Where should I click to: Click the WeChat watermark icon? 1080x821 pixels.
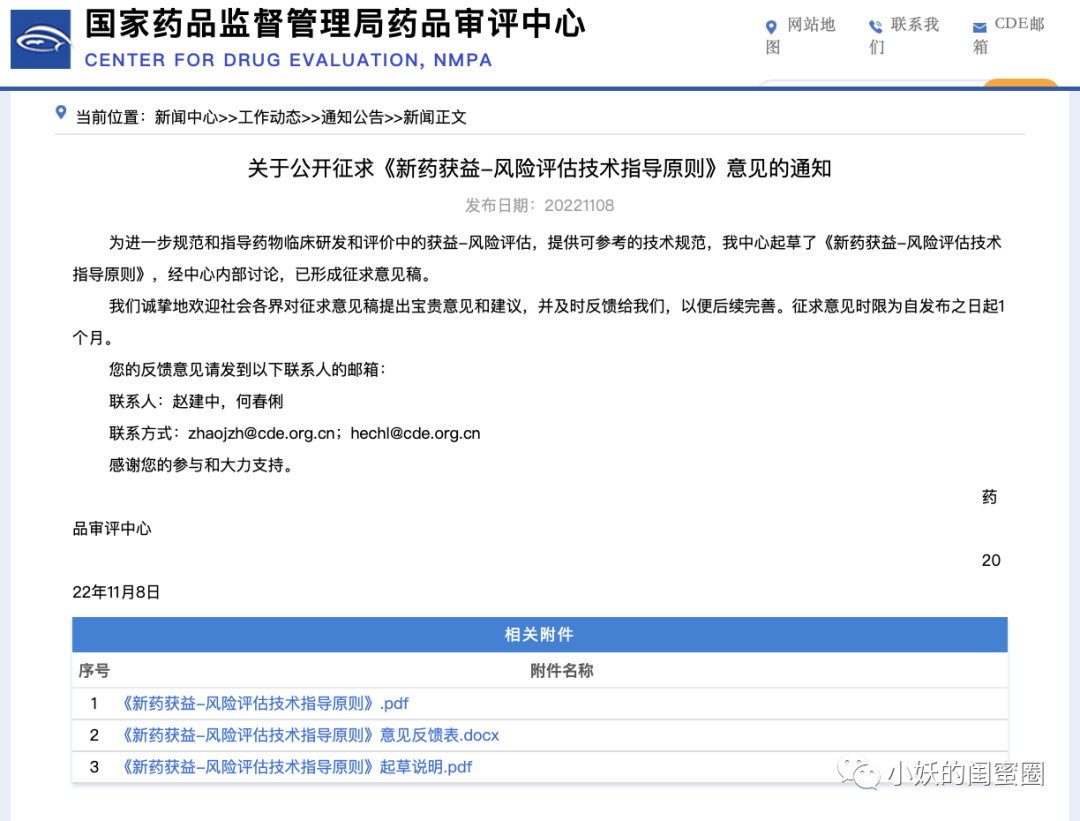point(859,773)
